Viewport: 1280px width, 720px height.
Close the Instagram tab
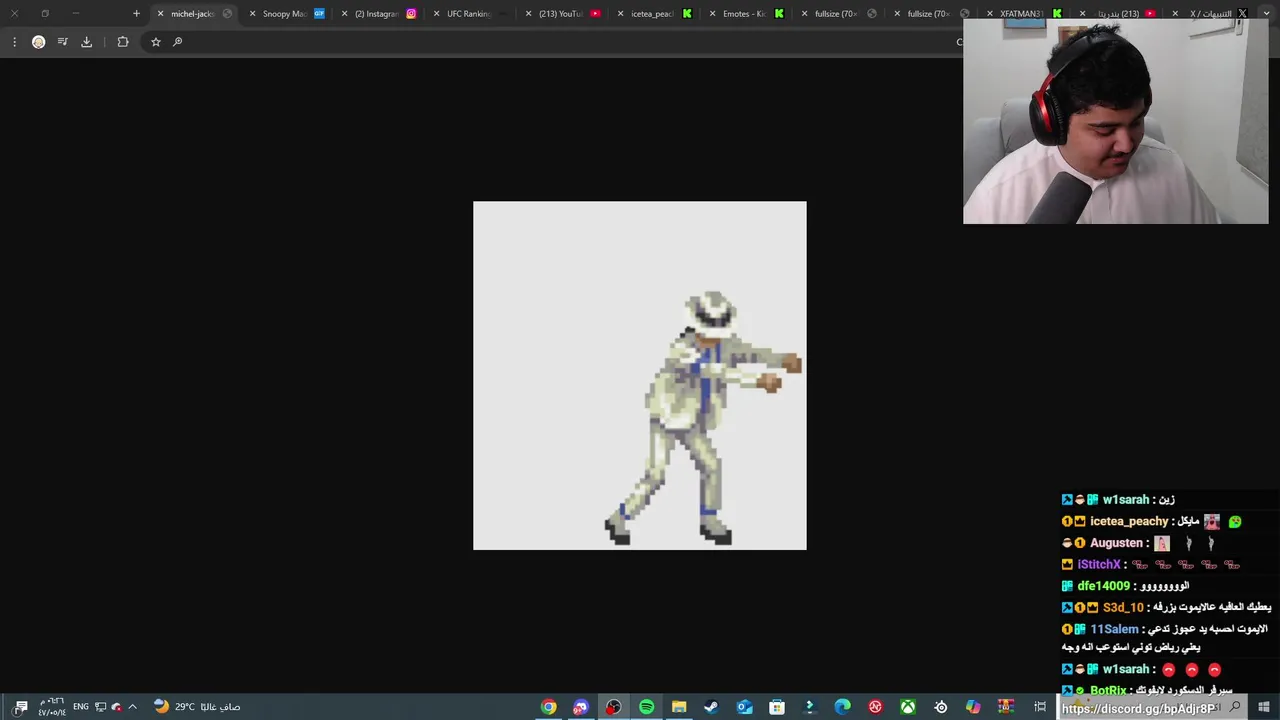click(344, 14)
